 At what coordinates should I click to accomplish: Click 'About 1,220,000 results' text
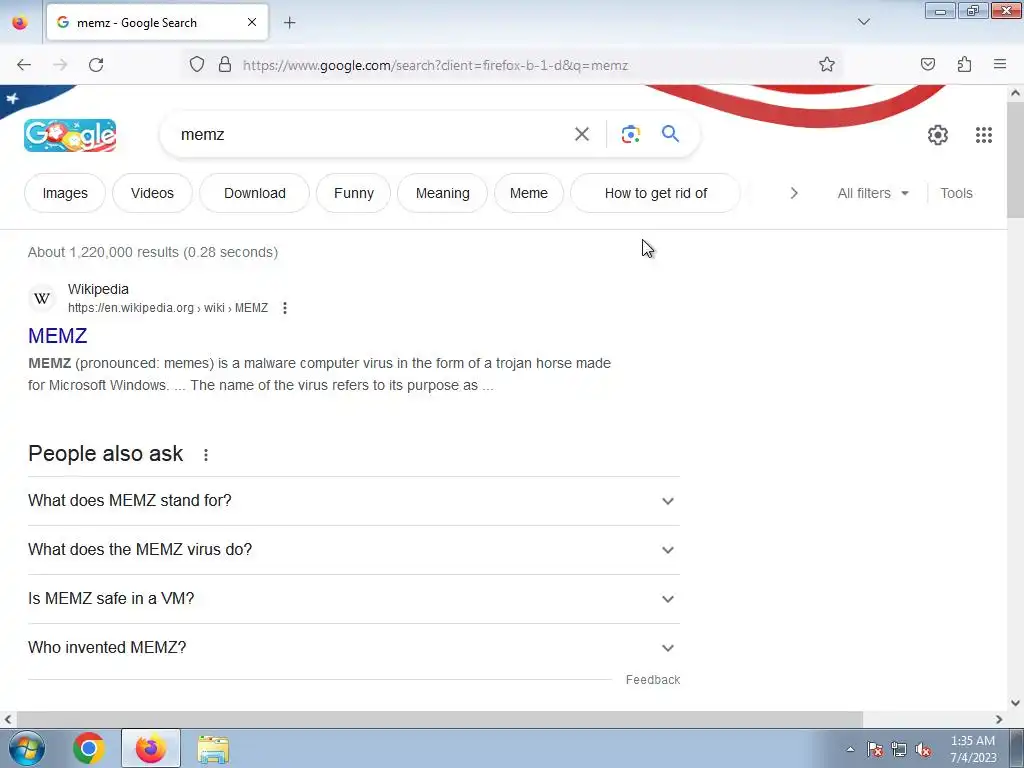tap(103, 252)
